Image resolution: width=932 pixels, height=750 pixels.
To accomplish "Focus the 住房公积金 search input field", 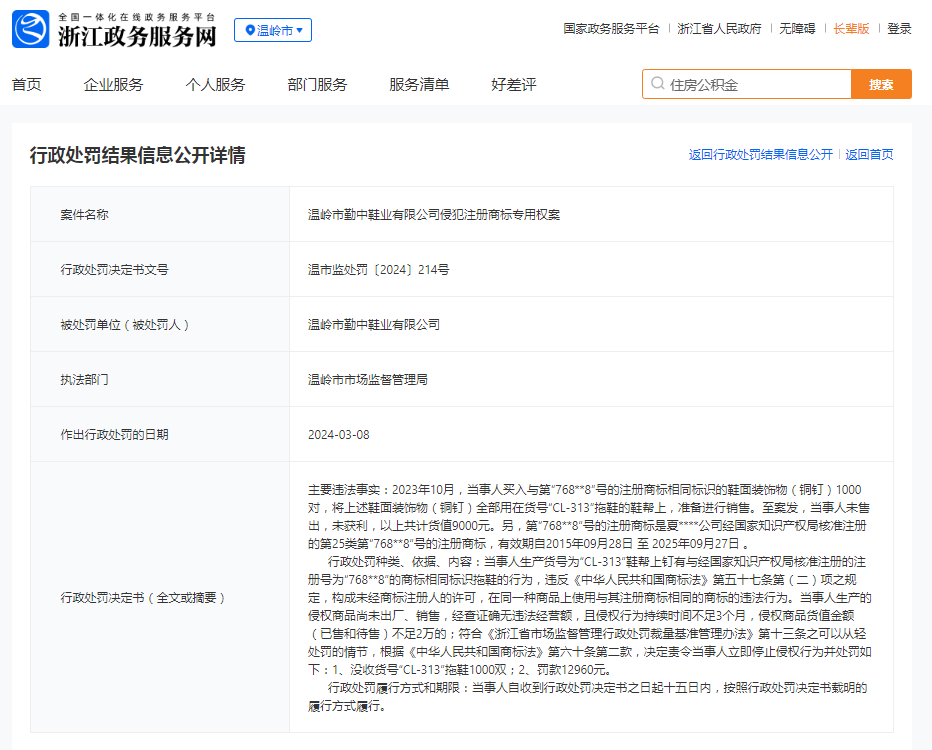I will pos(755,85).
